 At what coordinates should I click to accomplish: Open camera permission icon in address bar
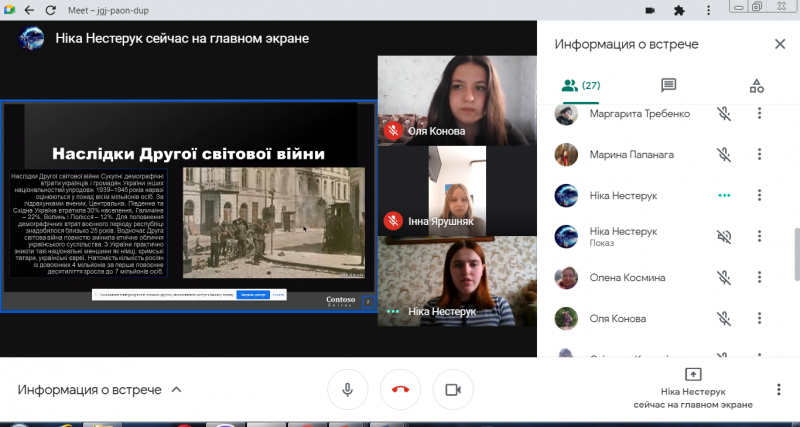[x=650, y=10]
